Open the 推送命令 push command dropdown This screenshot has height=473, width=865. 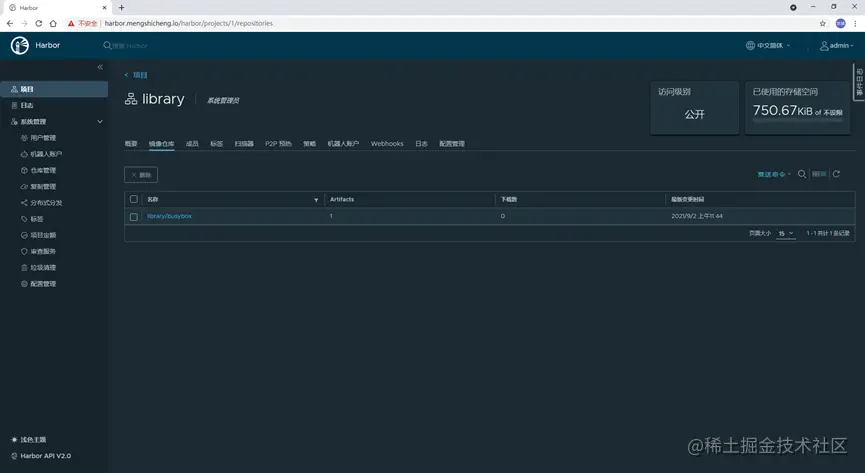pyautogui.click(x=774, y=174)
